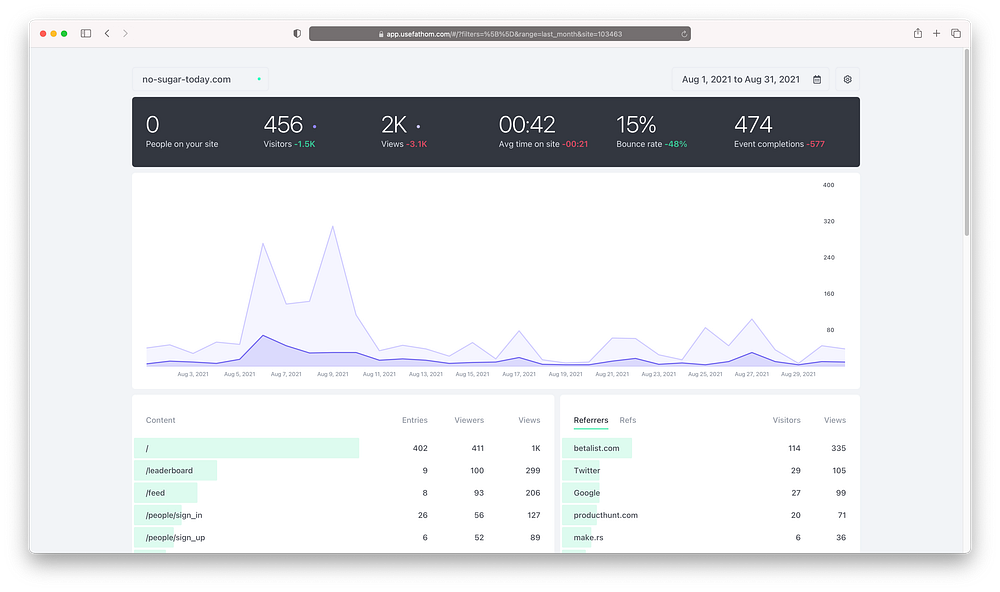Click the privacy shield icon

pos(297,34)
